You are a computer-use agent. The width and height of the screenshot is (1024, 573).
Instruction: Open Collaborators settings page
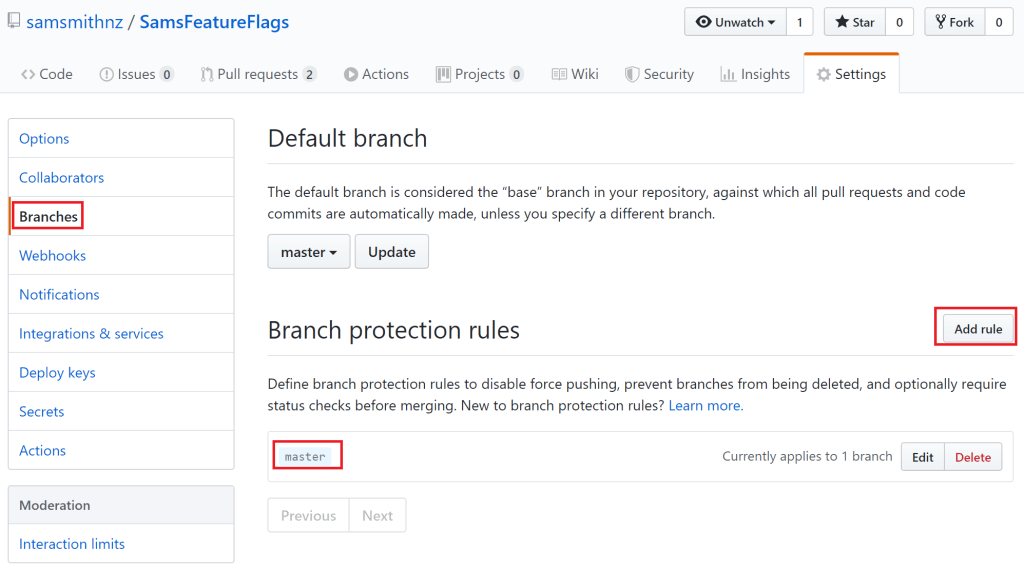62,177
